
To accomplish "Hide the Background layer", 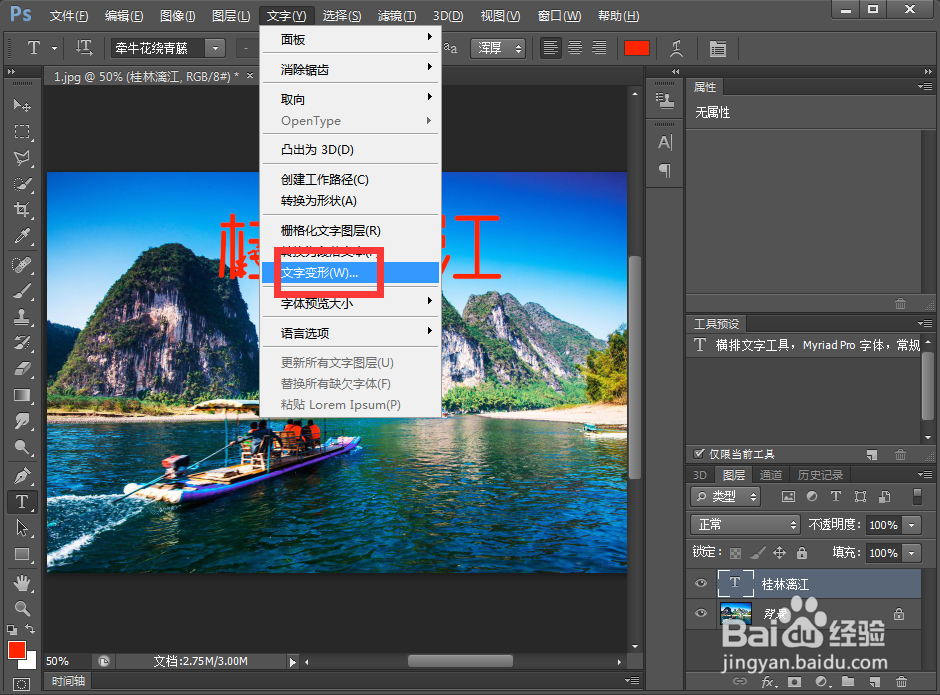I will (x=700, y=614).
